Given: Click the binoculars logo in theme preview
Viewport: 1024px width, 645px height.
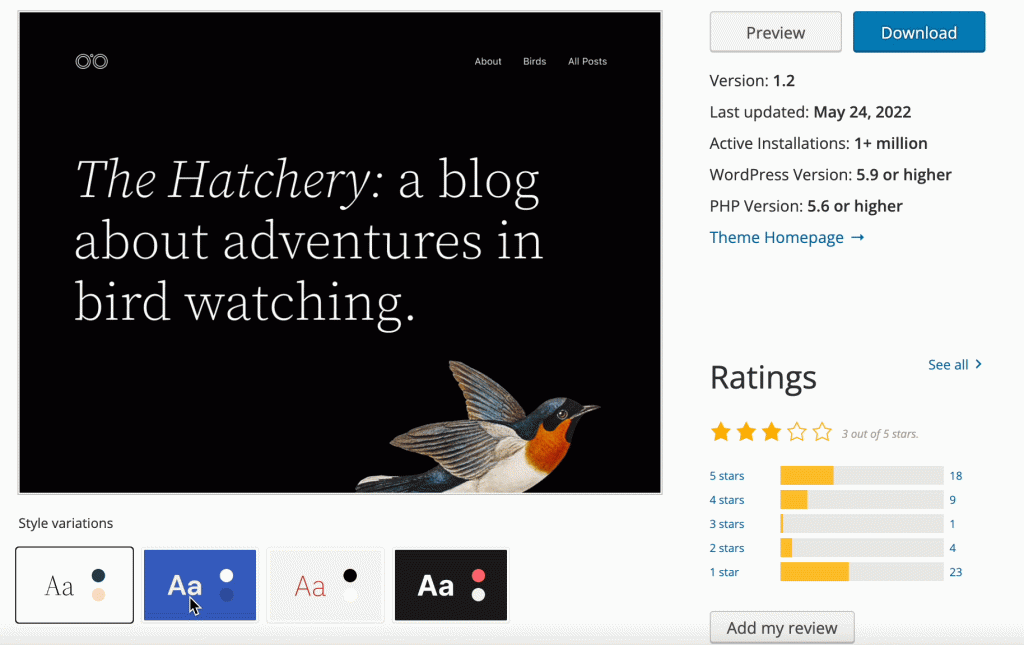Looking at the screenshot, I should 92,62.
